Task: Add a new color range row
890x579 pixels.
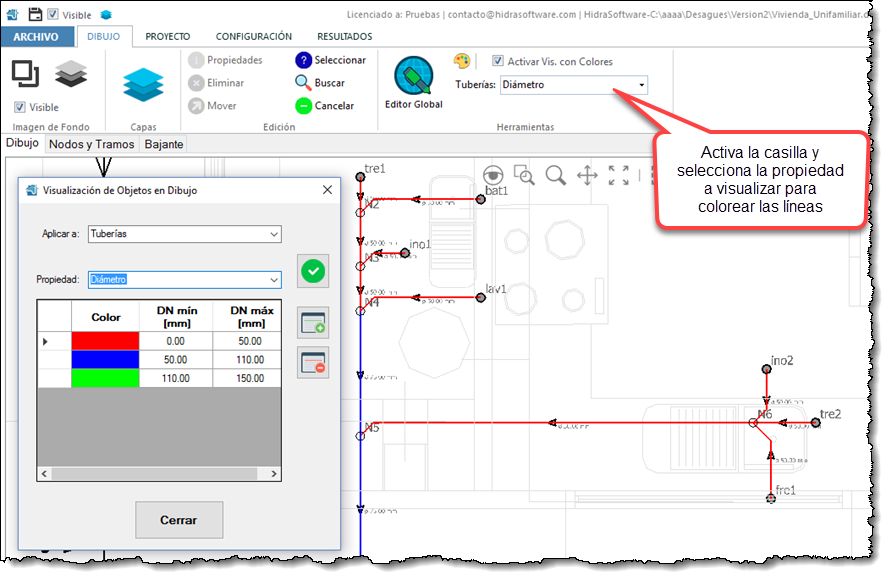Action: pos(313,322)
